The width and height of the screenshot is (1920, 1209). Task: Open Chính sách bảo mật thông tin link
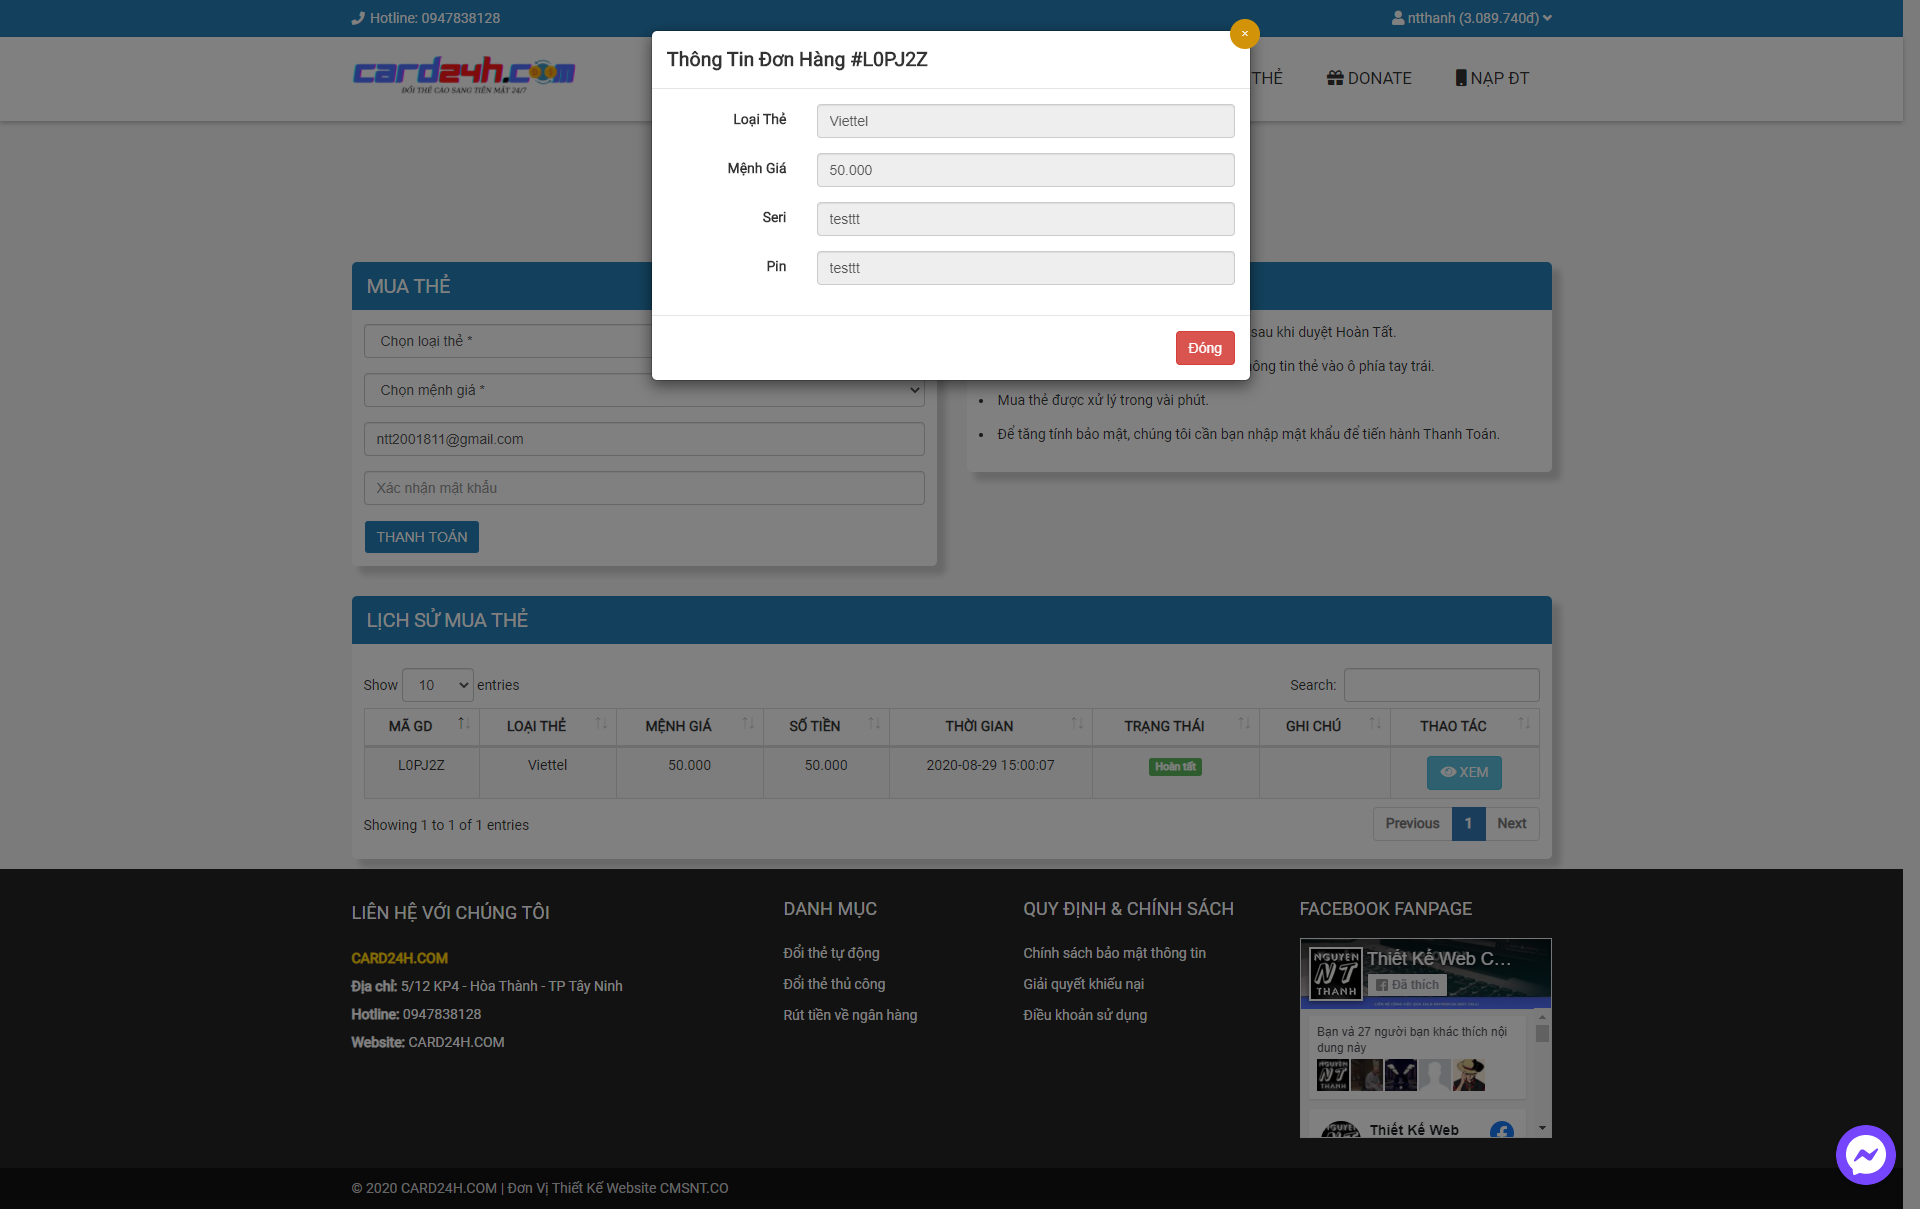tap(1114, 953)
